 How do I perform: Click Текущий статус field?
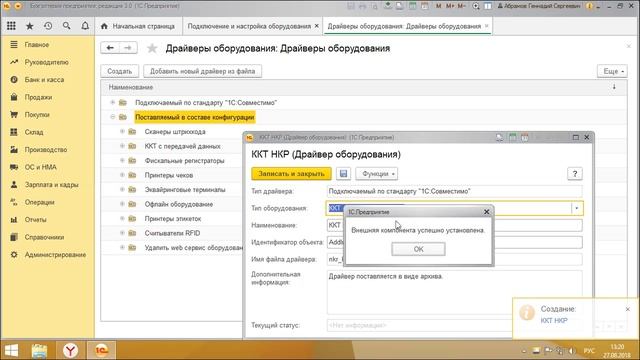(x=419, y=325)
